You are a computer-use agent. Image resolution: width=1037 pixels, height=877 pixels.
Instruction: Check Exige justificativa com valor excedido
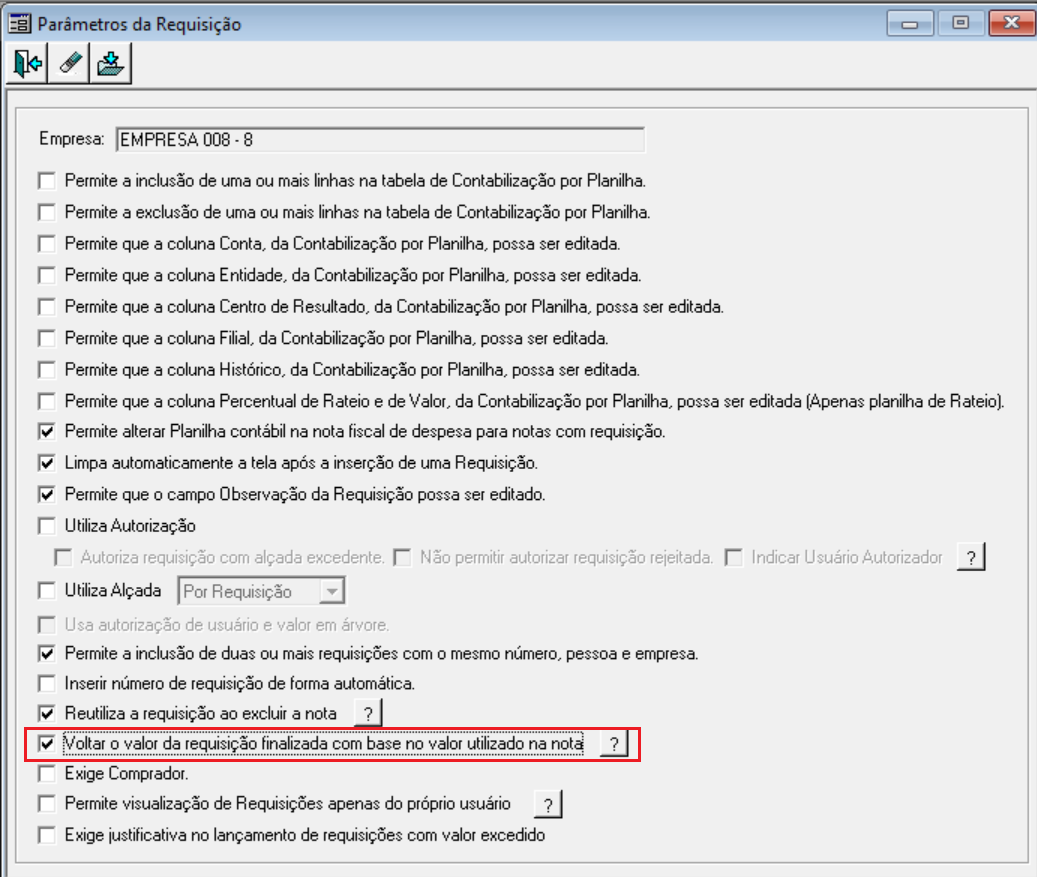[47, 835]
